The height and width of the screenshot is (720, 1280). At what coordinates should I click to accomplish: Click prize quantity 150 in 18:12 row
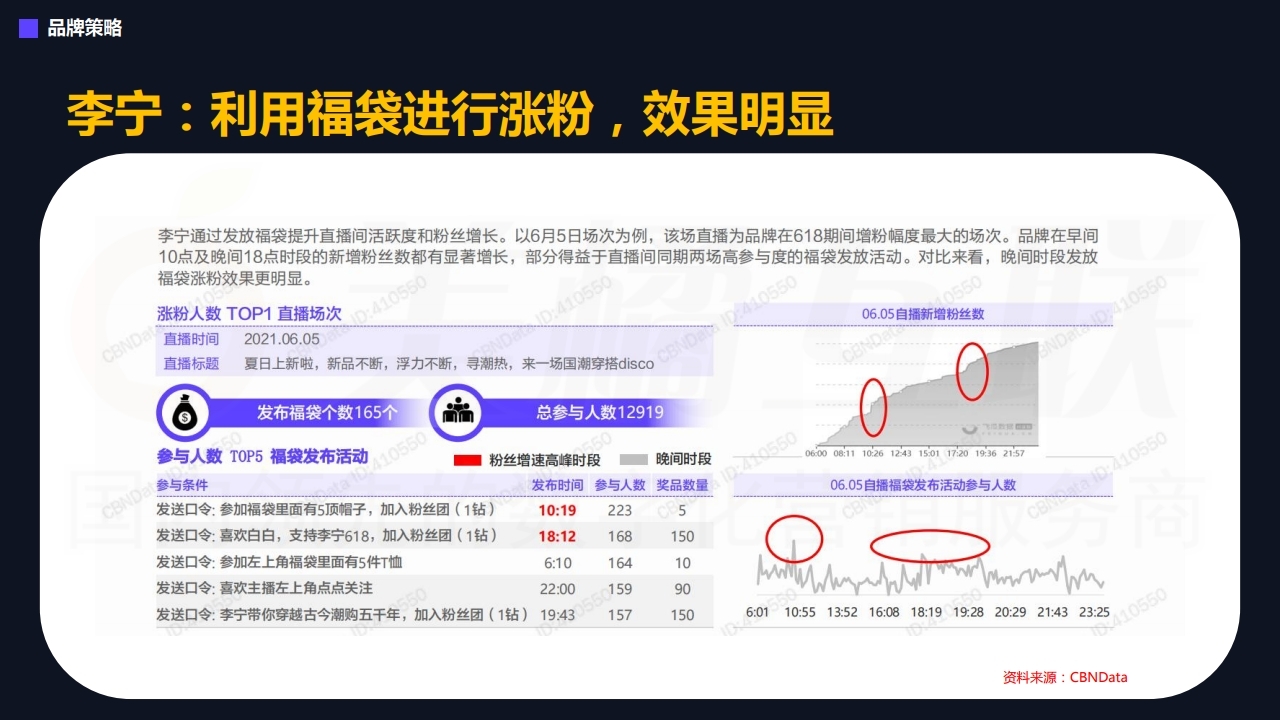click(x=682, y=537)
